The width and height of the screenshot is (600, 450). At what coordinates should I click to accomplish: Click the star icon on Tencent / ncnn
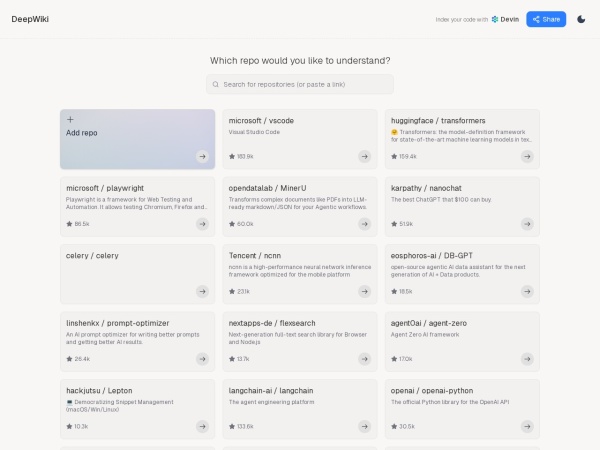(232, 291)
